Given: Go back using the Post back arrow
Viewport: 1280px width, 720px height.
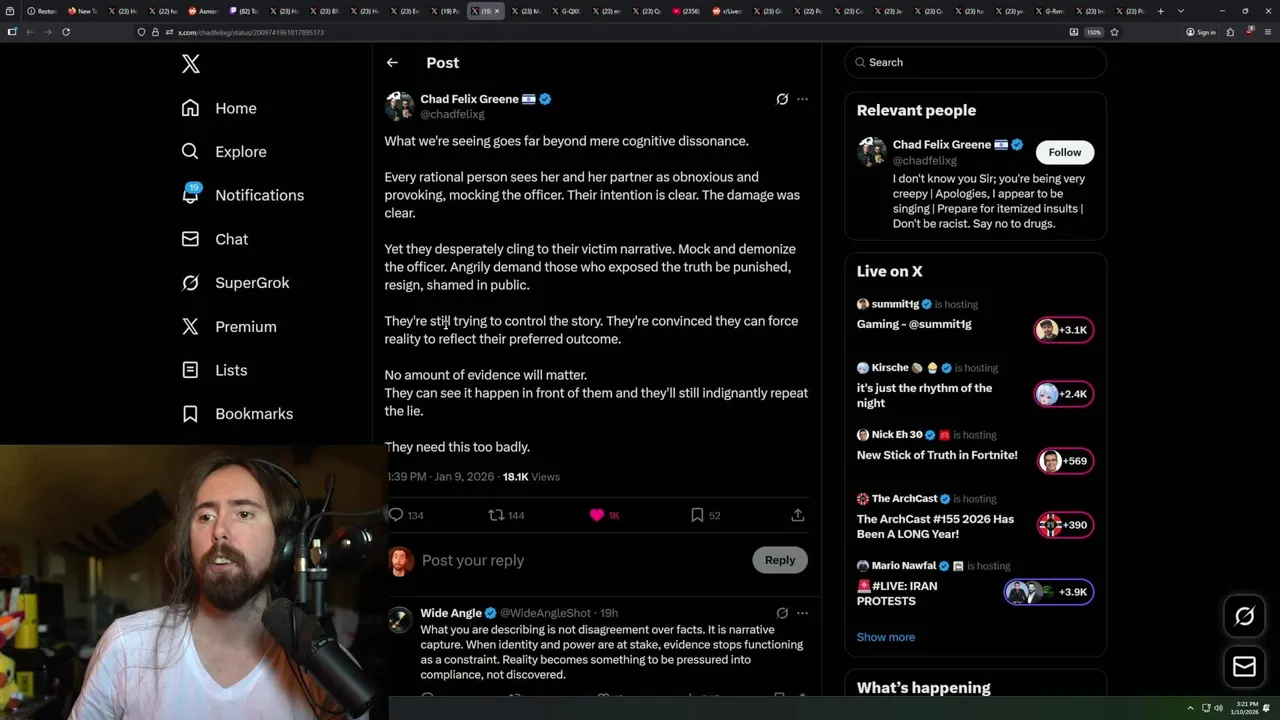Looking at the screenshot, I should pyautogui.click(x=392, y=63).
